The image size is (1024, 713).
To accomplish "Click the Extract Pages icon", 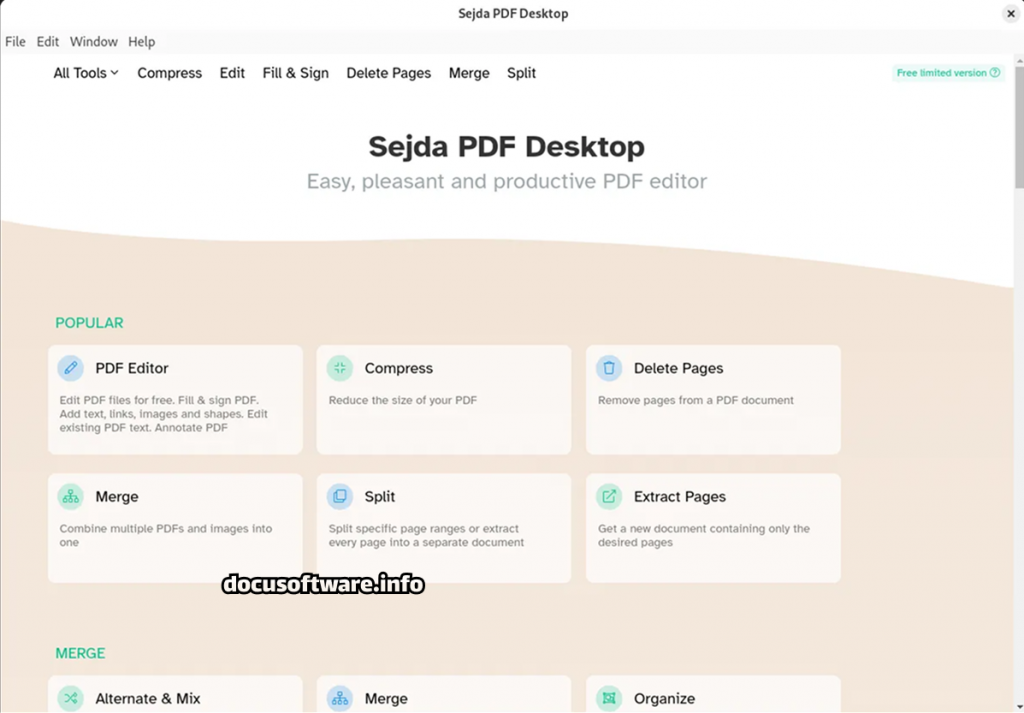I will (609, 496).
